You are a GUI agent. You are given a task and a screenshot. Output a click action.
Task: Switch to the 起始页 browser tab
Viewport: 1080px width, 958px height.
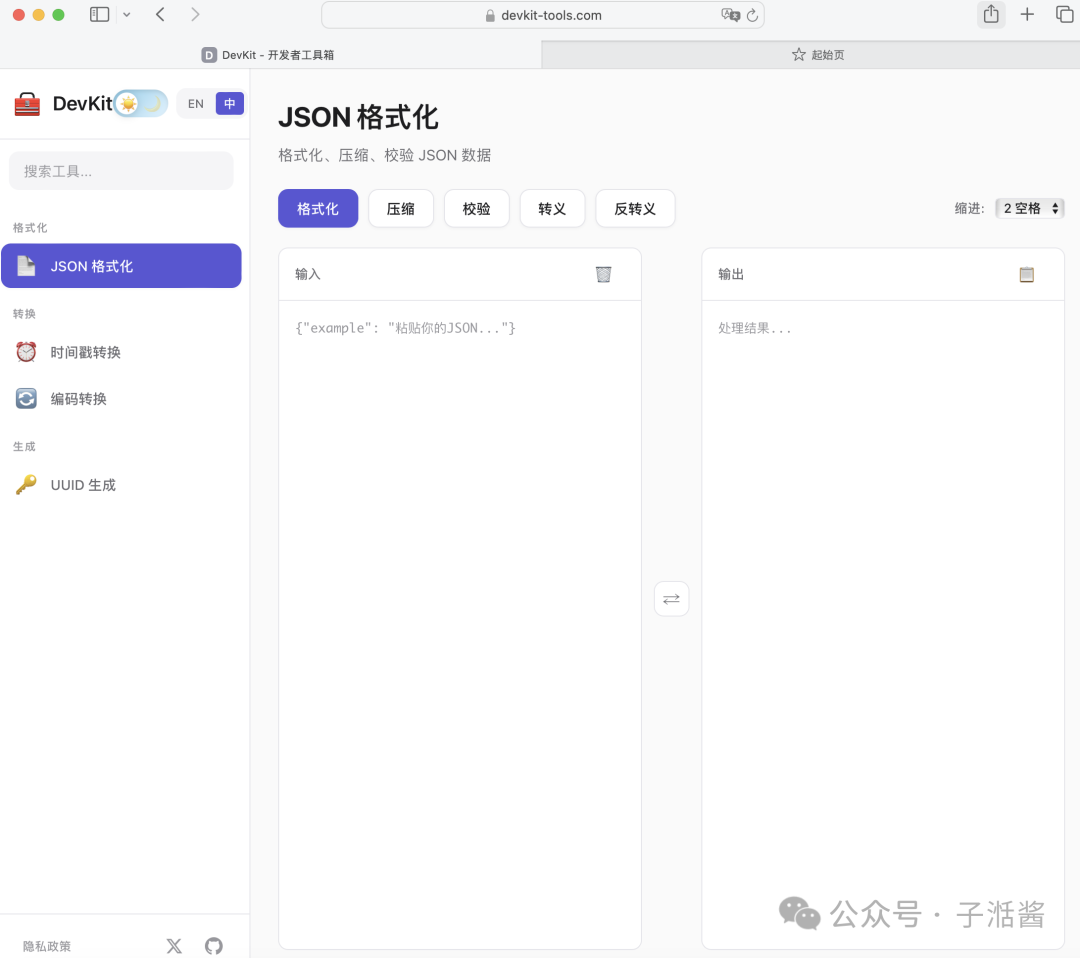click(x=818, y=55)
